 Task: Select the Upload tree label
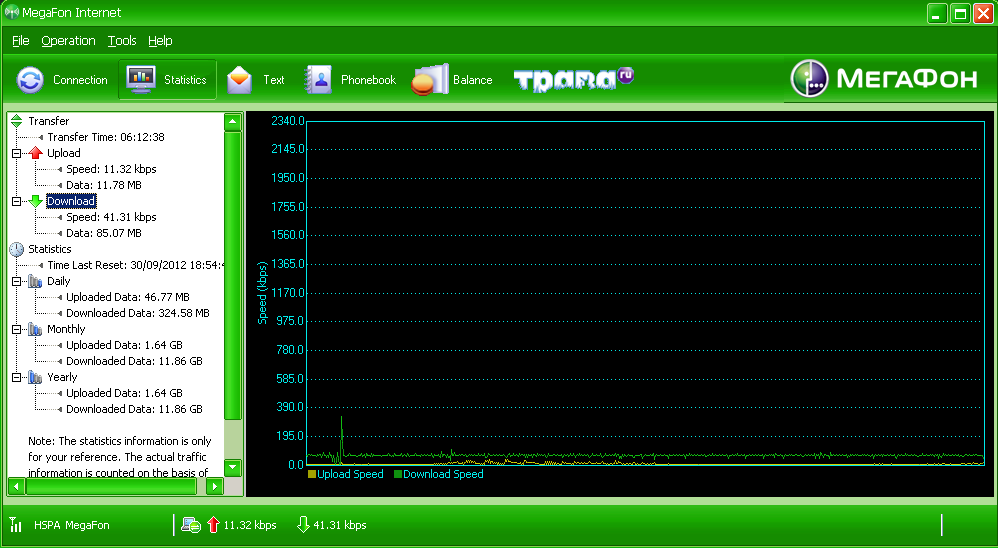64,153
